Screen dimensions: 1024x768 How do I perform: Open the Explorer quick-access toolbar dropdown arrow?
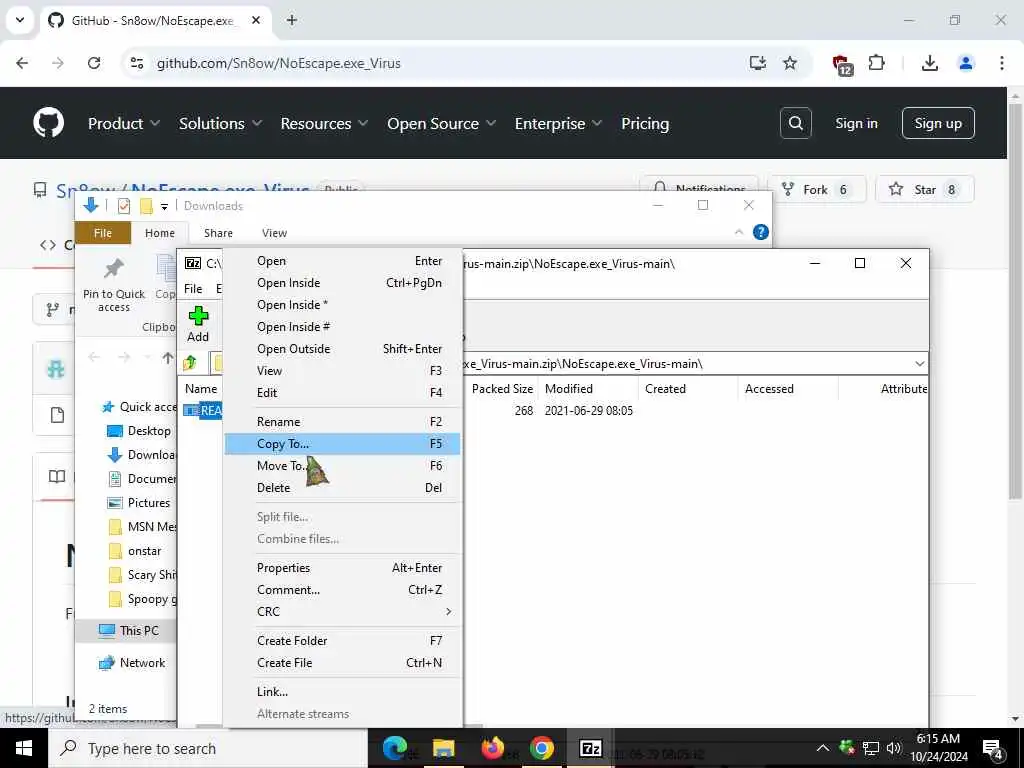164,206
